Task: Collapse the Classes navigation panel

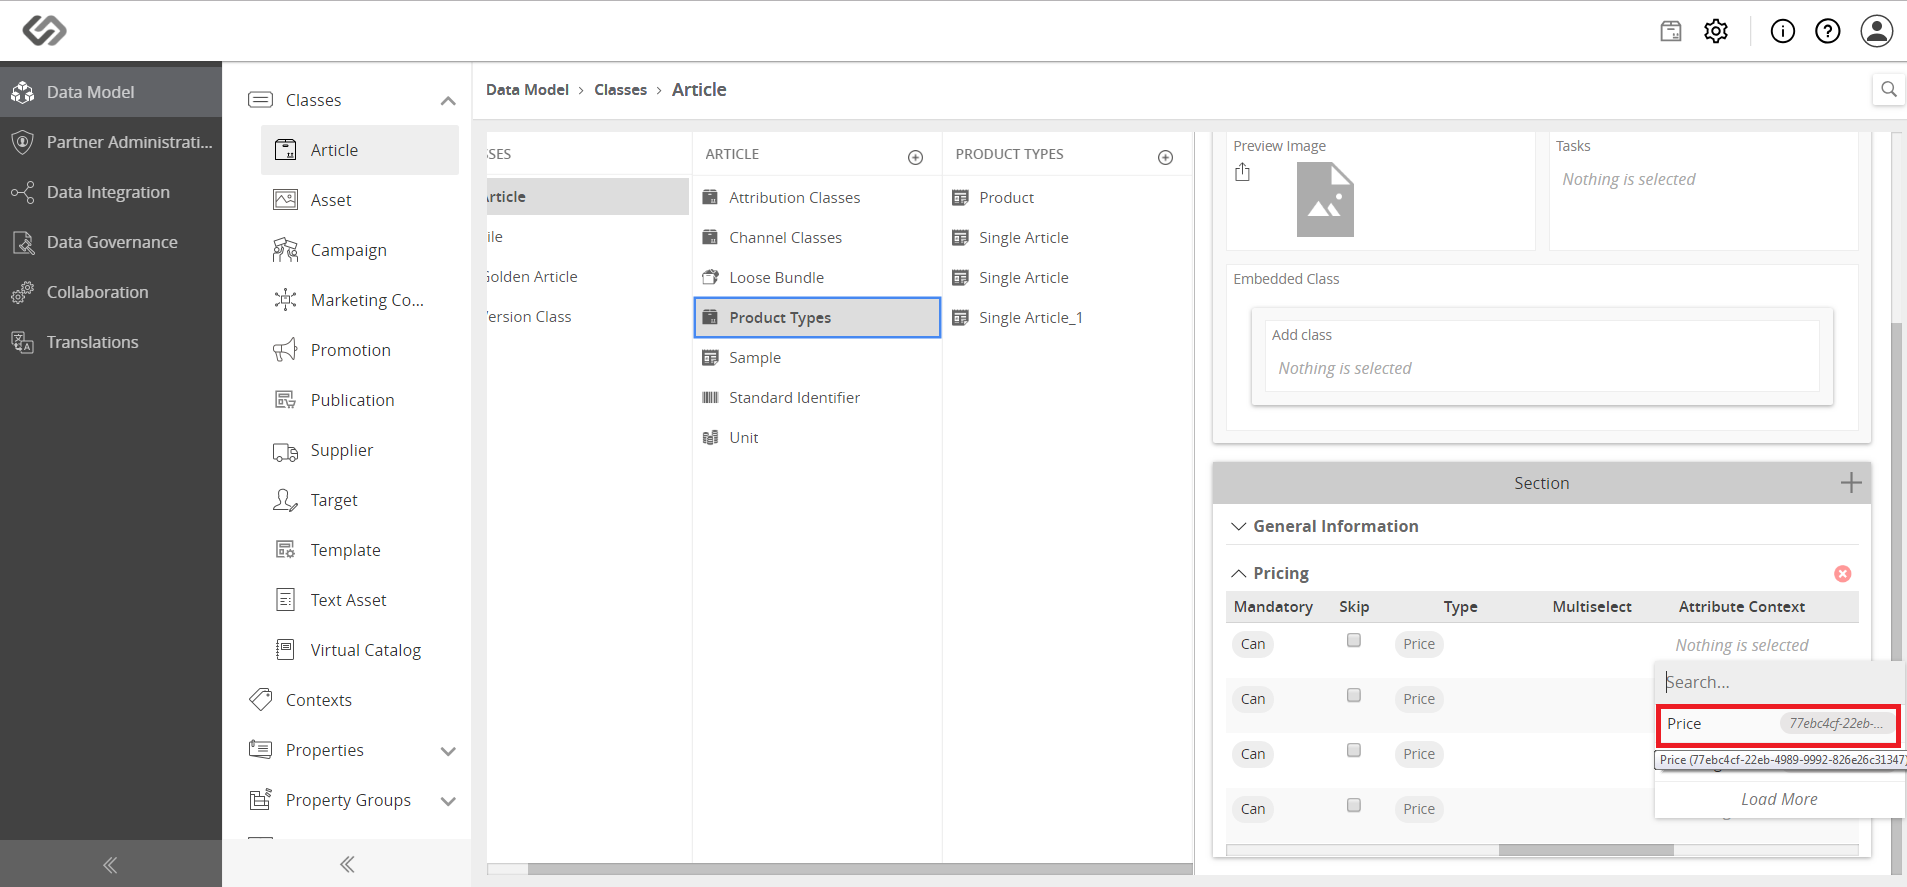Action: (x=347, y=864)
